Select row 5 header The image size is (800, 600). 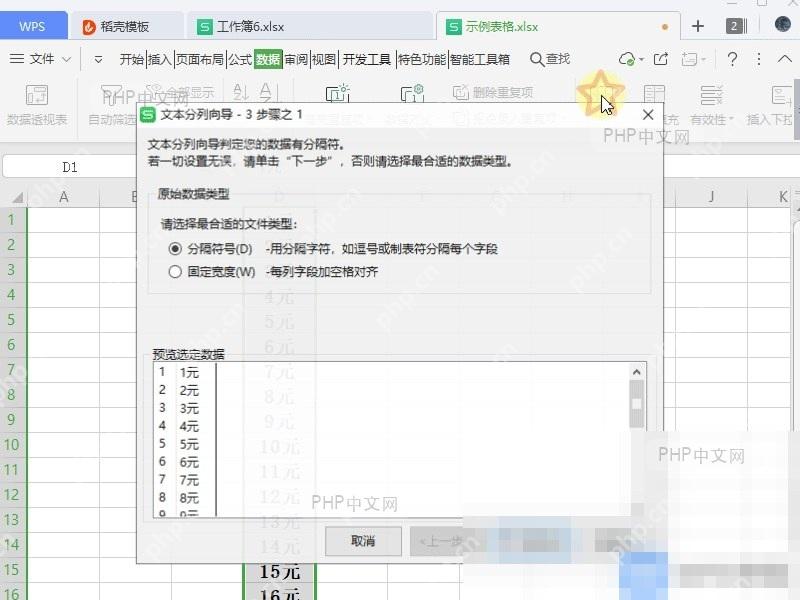tap(12, 319)
